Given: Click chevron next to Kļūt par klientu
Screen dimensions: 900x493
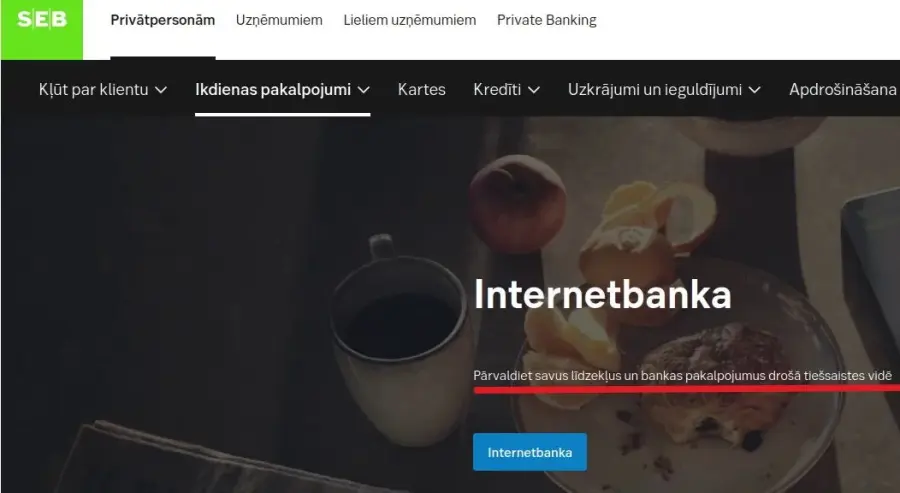Looking at the screenshot, I should click(161, 90).
